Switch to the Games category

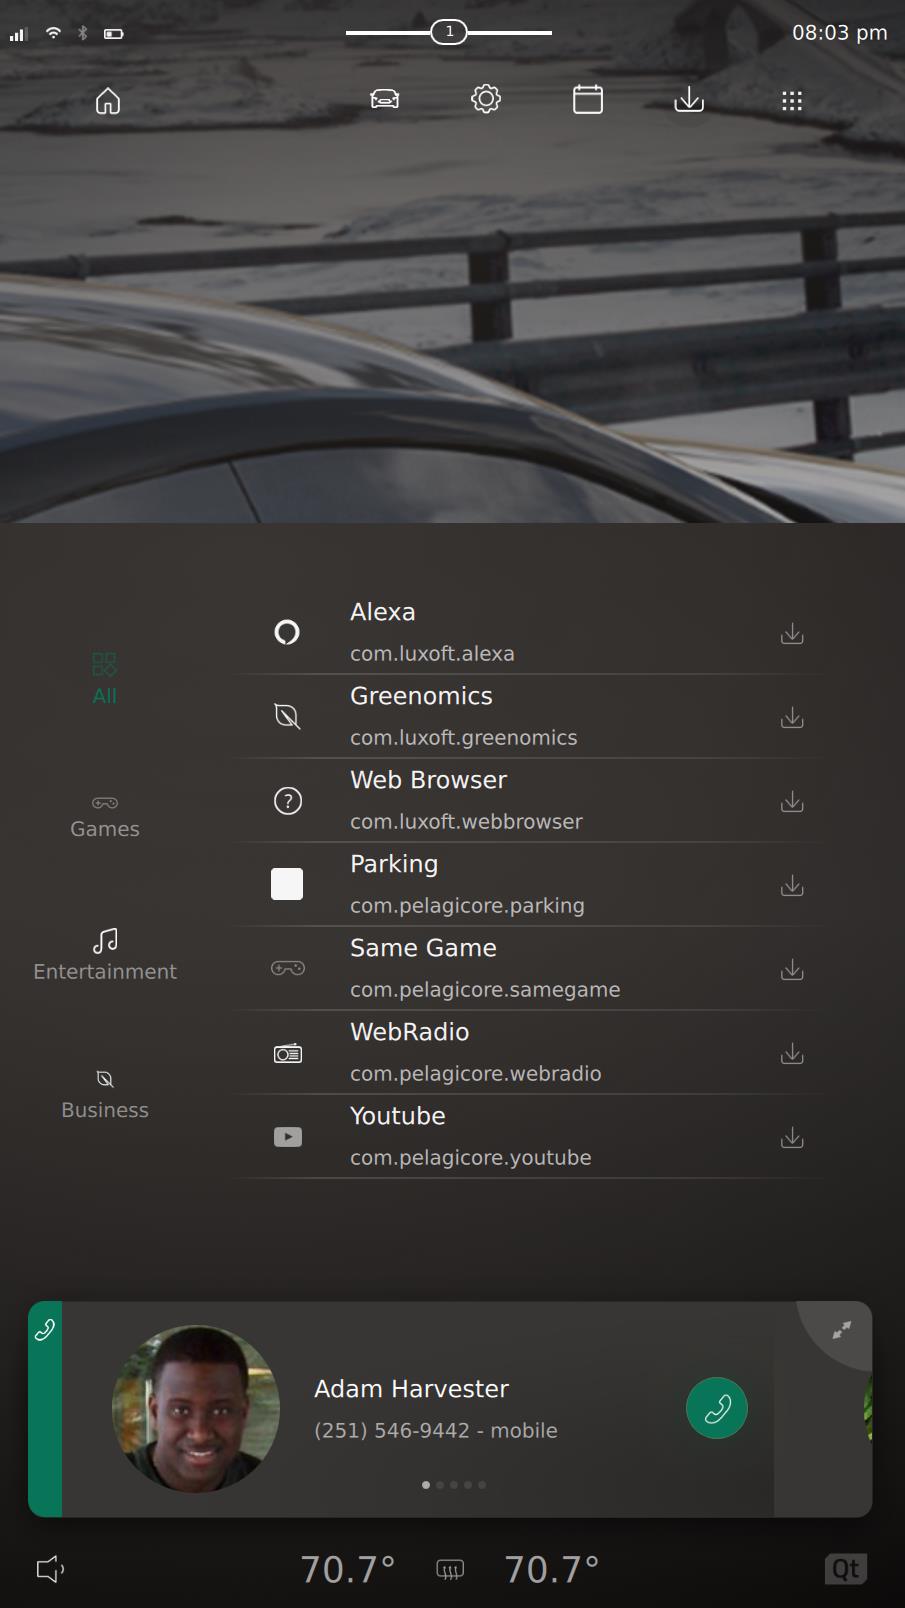(x=105, y=817)
